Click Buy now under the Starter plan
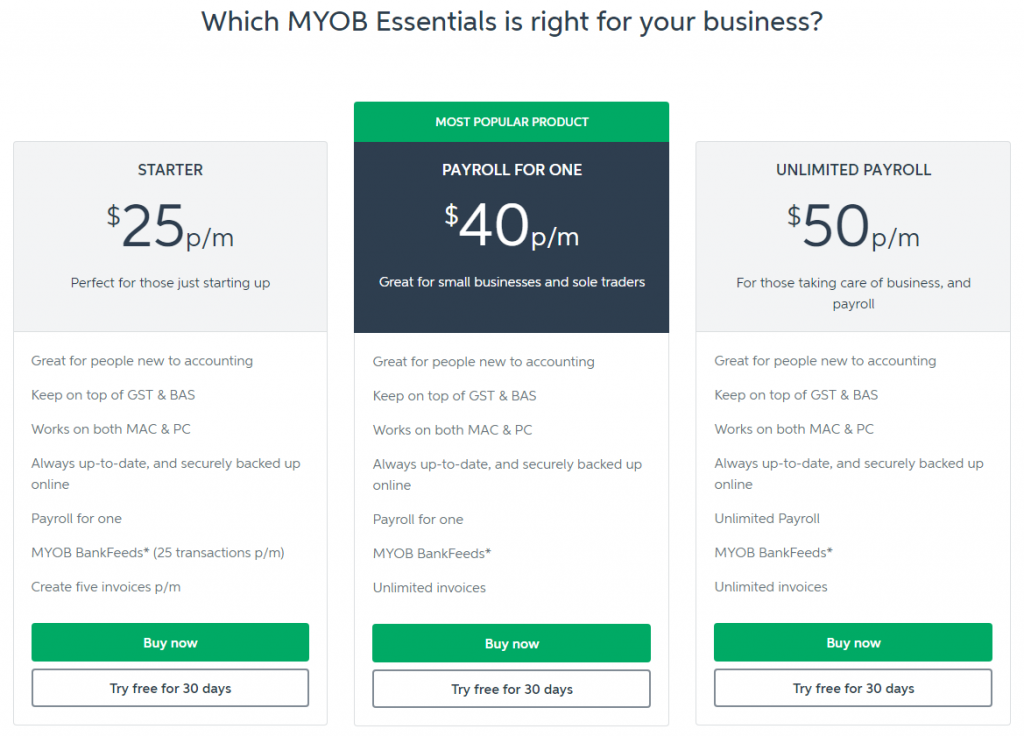This screenshot has width=1024, height=736. click(170, 642)
